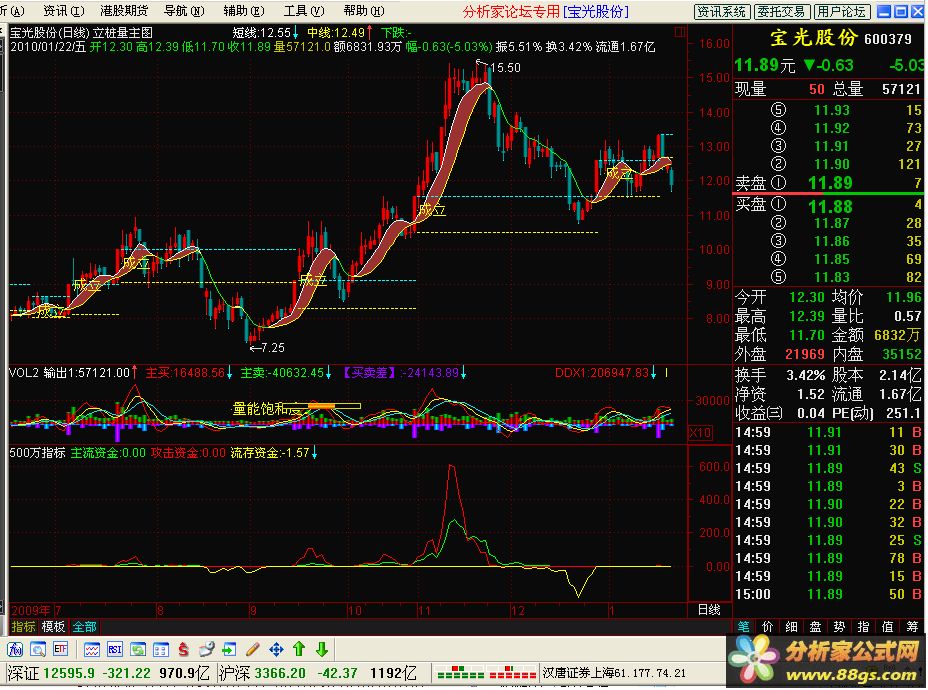Click the green arrow import window icon

tap(229, 651)
